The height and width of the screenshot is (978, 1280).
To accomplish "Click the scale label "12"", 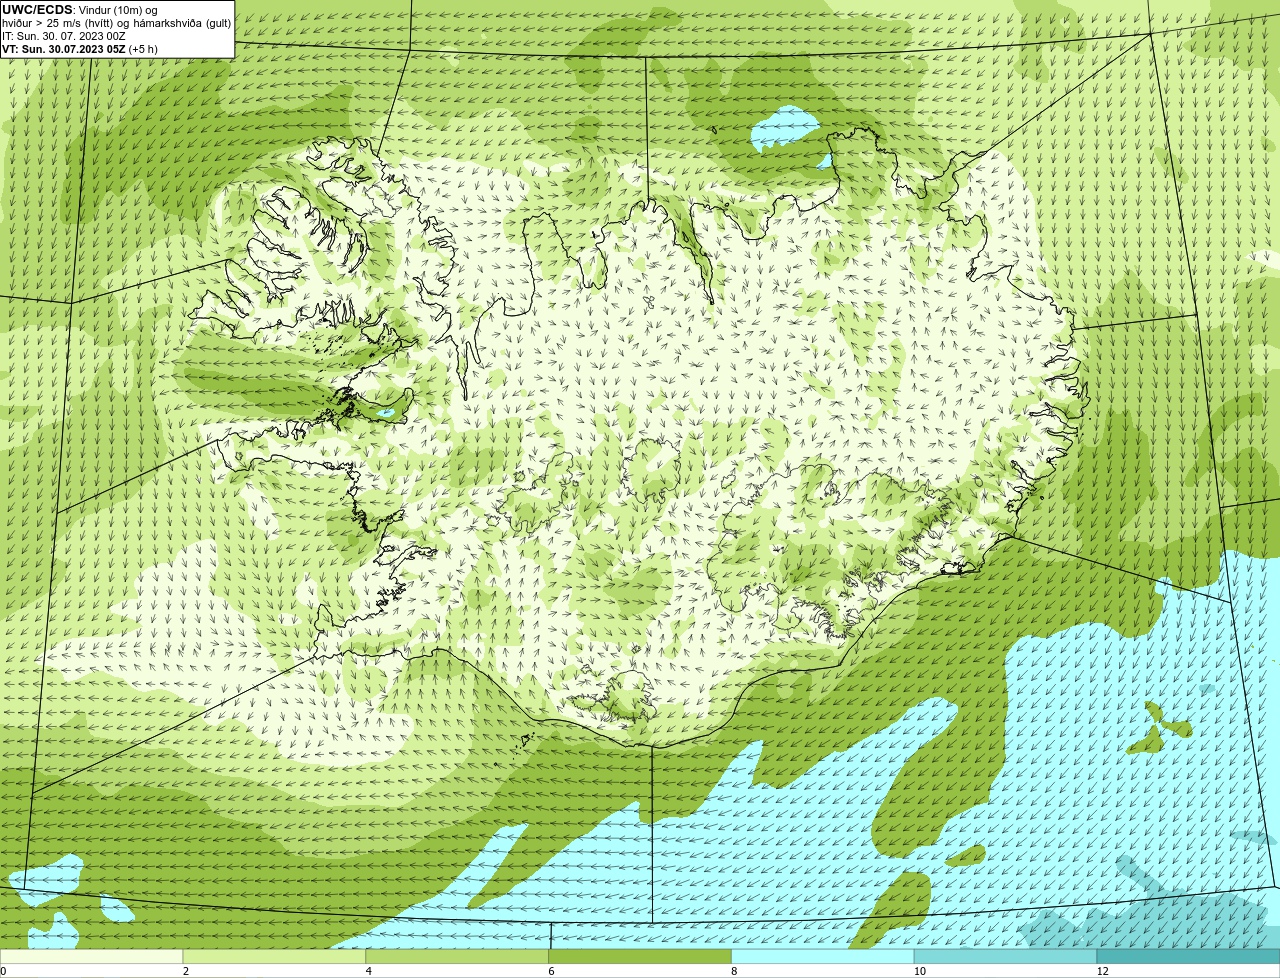I will coord(1102,971).
